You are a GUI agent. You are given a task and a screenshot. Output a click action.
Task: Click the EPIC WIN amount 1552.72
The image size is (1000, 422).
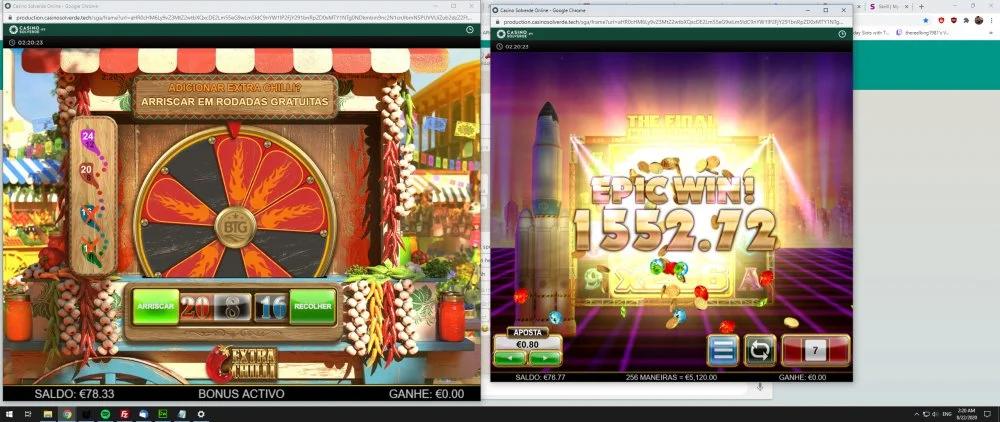675,230
